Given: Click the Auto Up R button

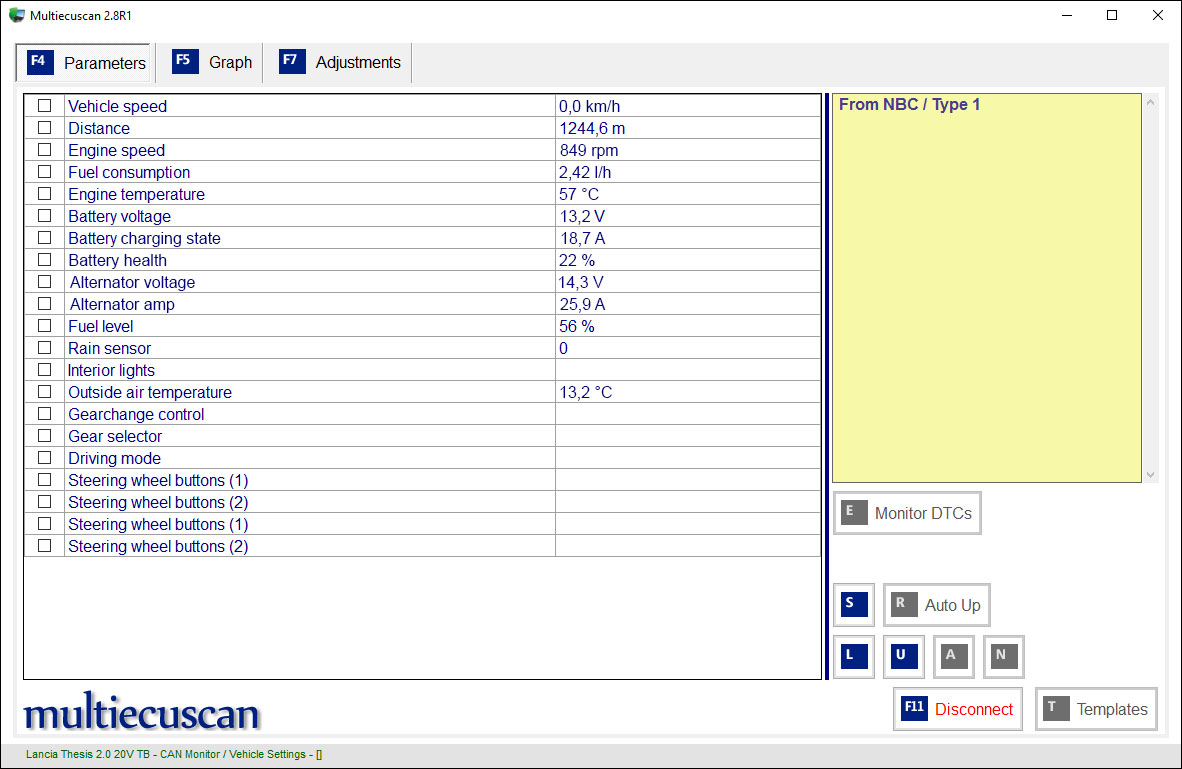Looking at the screenshot, I should tap(936, 605).
